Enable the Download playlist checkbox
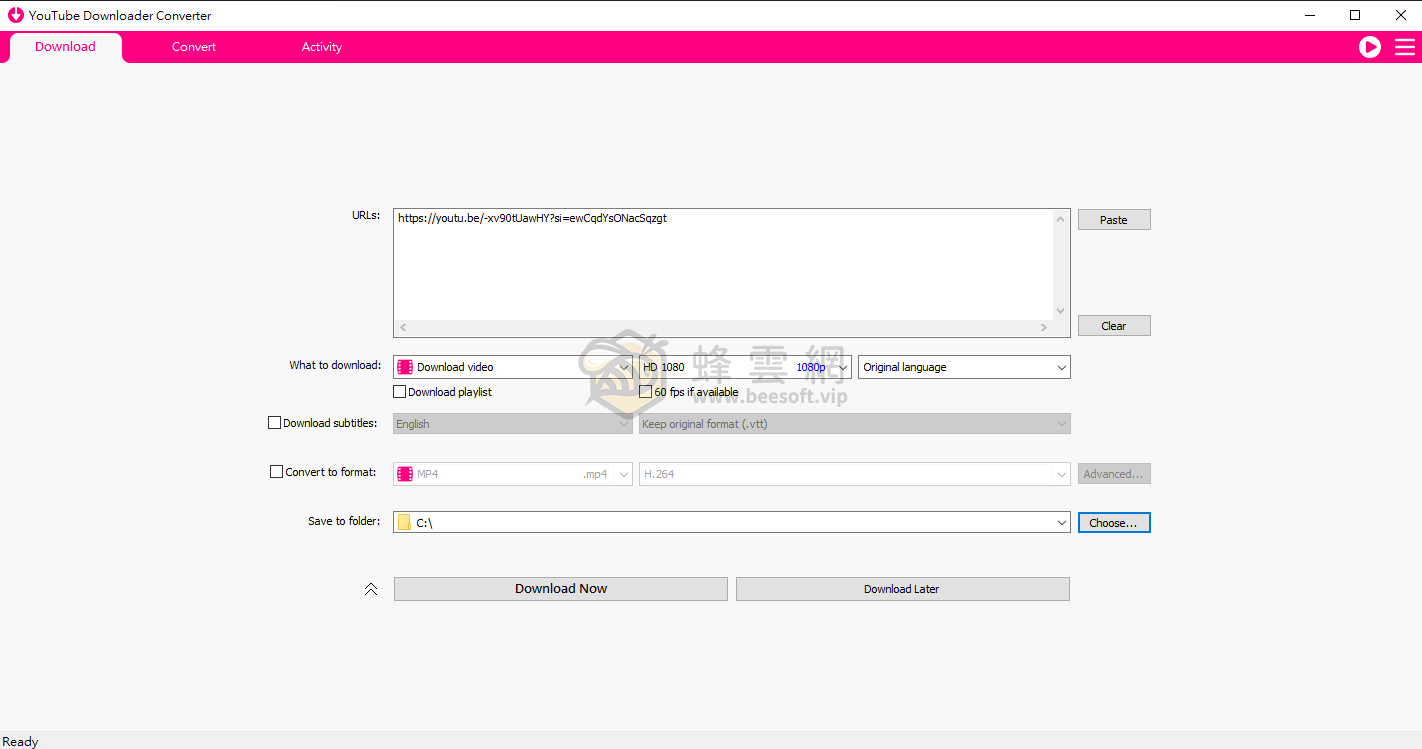 tap(400, 392)
